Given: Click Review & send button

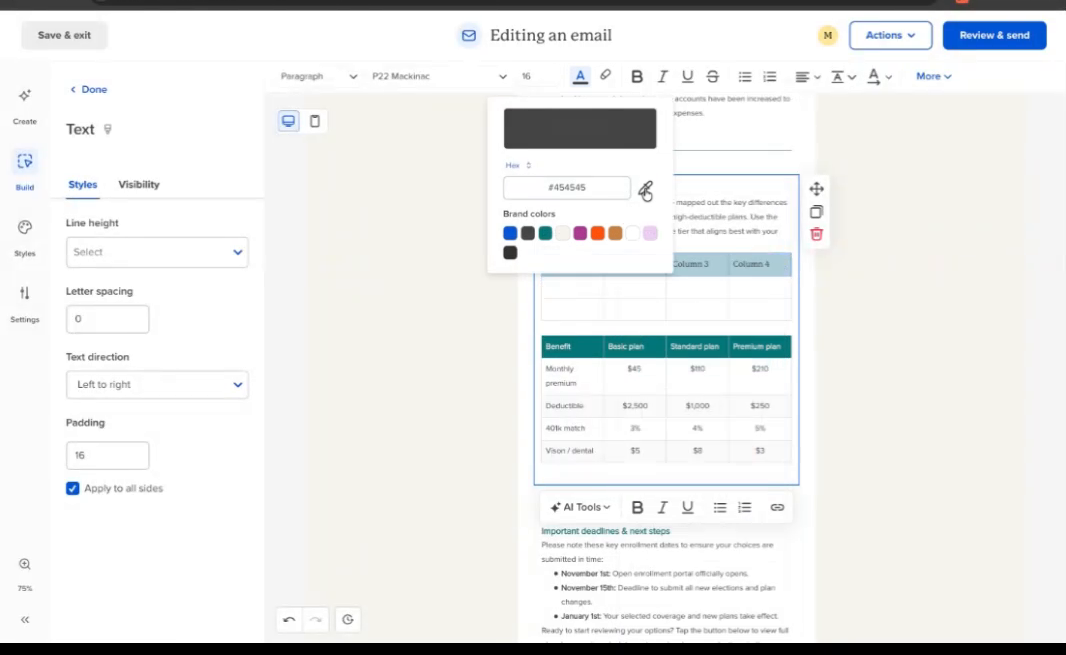Looking at the screenshot, I should [994, 35].
